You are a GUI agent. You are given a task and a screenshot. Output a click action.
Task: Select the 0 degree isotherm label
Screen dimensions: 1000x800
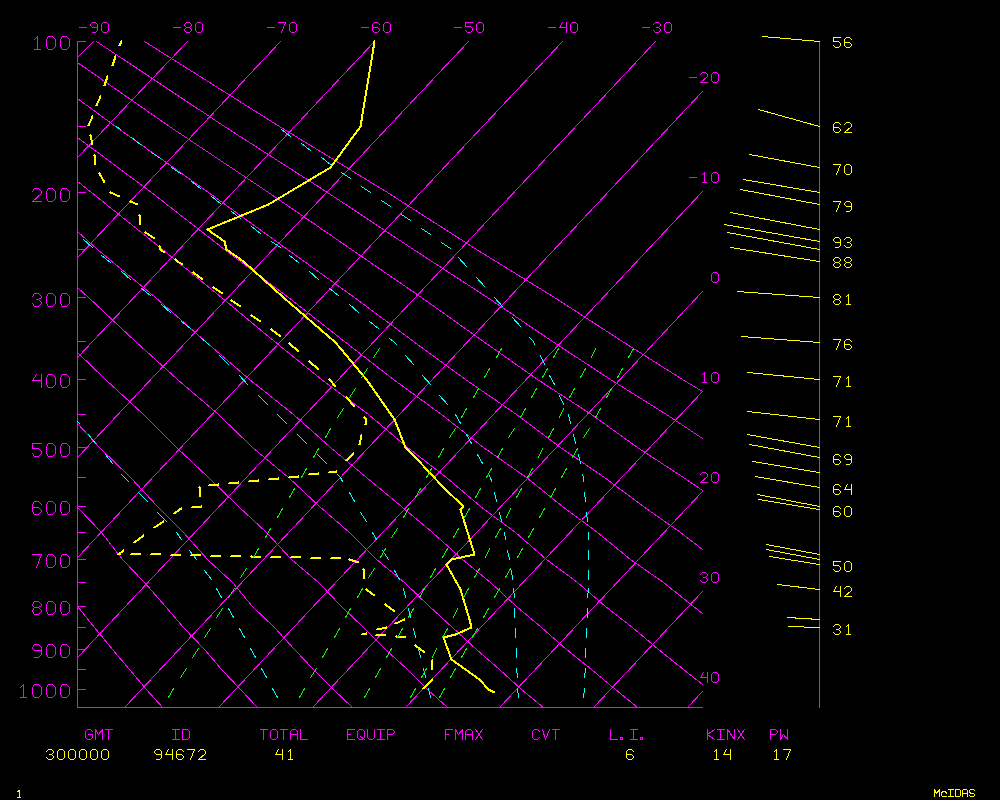point(714,278)
